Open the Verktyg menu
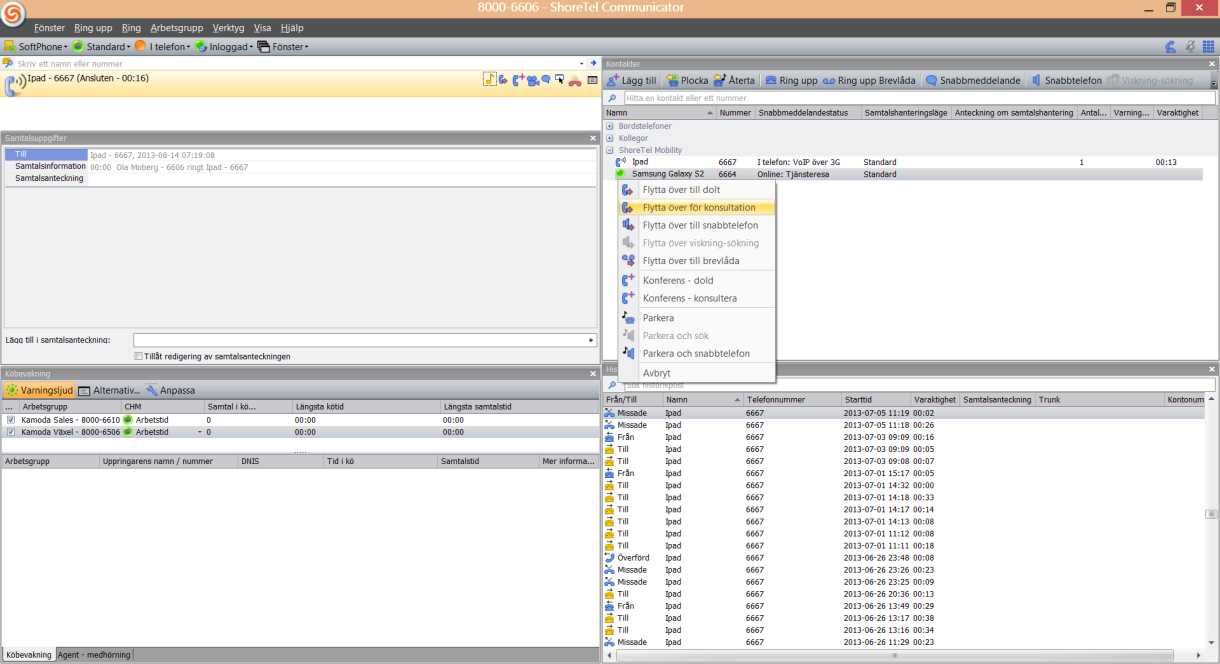This screenshot has width=1220, height=664. [228, 28]
